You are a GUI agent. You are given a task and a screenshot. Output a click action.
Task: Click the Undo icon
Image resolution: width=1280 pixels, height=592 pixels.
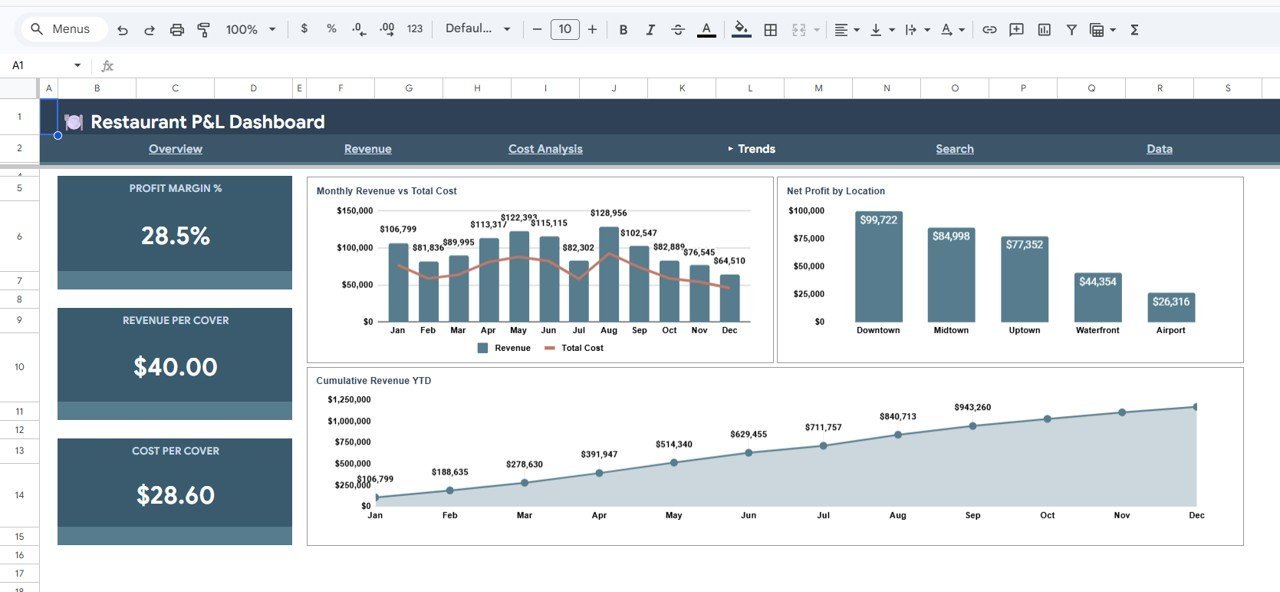(x=123, y=30)
